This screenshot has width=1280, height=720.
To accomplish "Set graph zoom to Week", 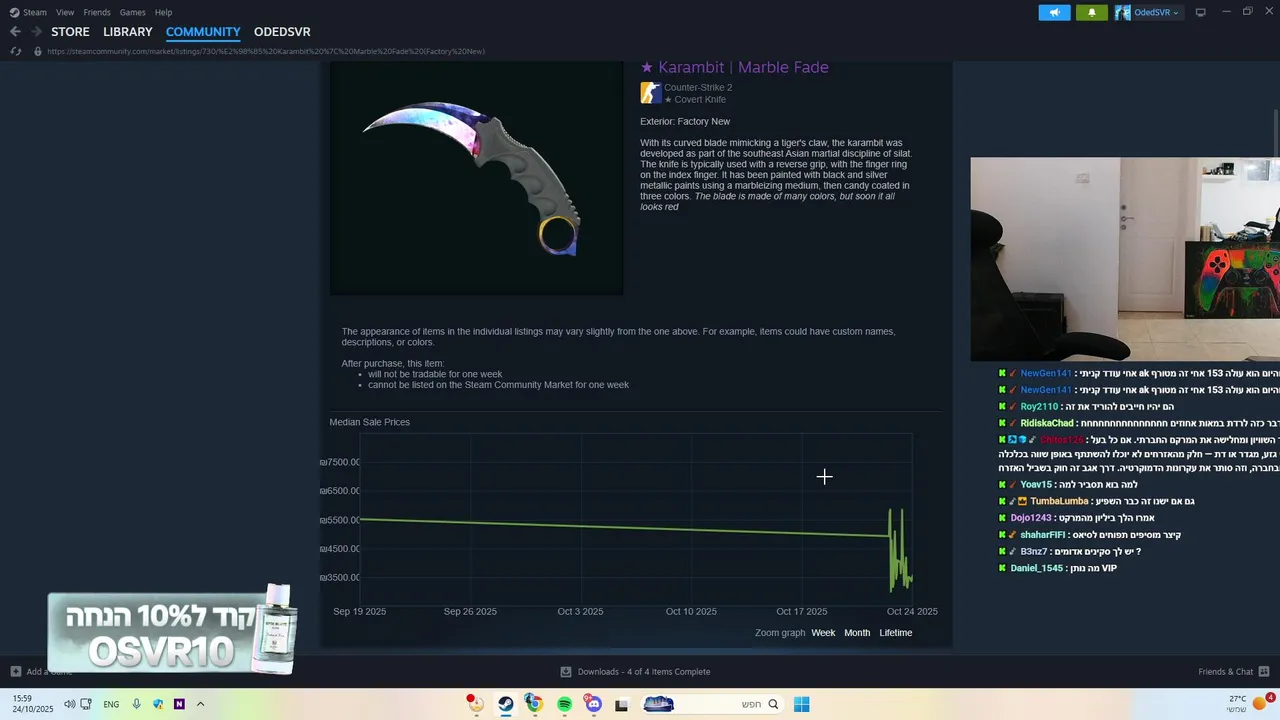I will click(823, 633).
